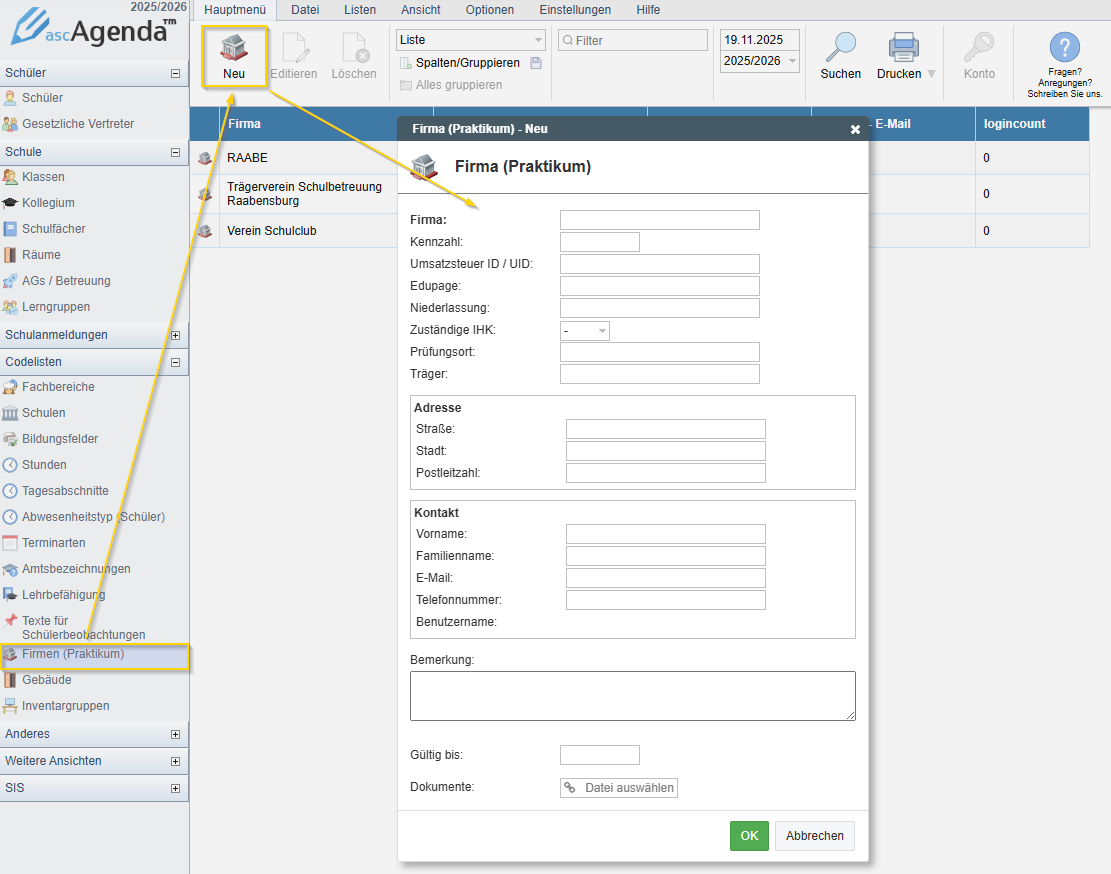Screen dimensions: 1111x874
Task: Click the Neu building icon in toolbar
Action: tap(234, 49)
